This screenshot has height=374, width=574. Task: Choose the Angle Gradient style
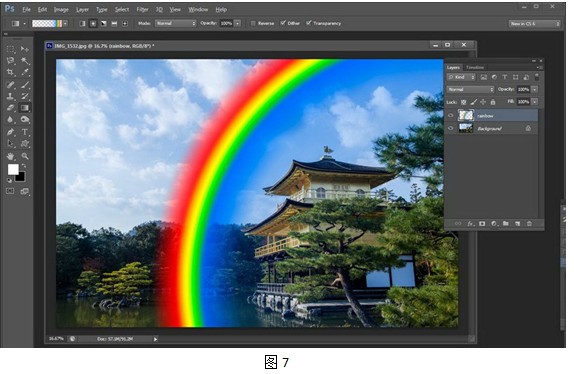point(104,23)
